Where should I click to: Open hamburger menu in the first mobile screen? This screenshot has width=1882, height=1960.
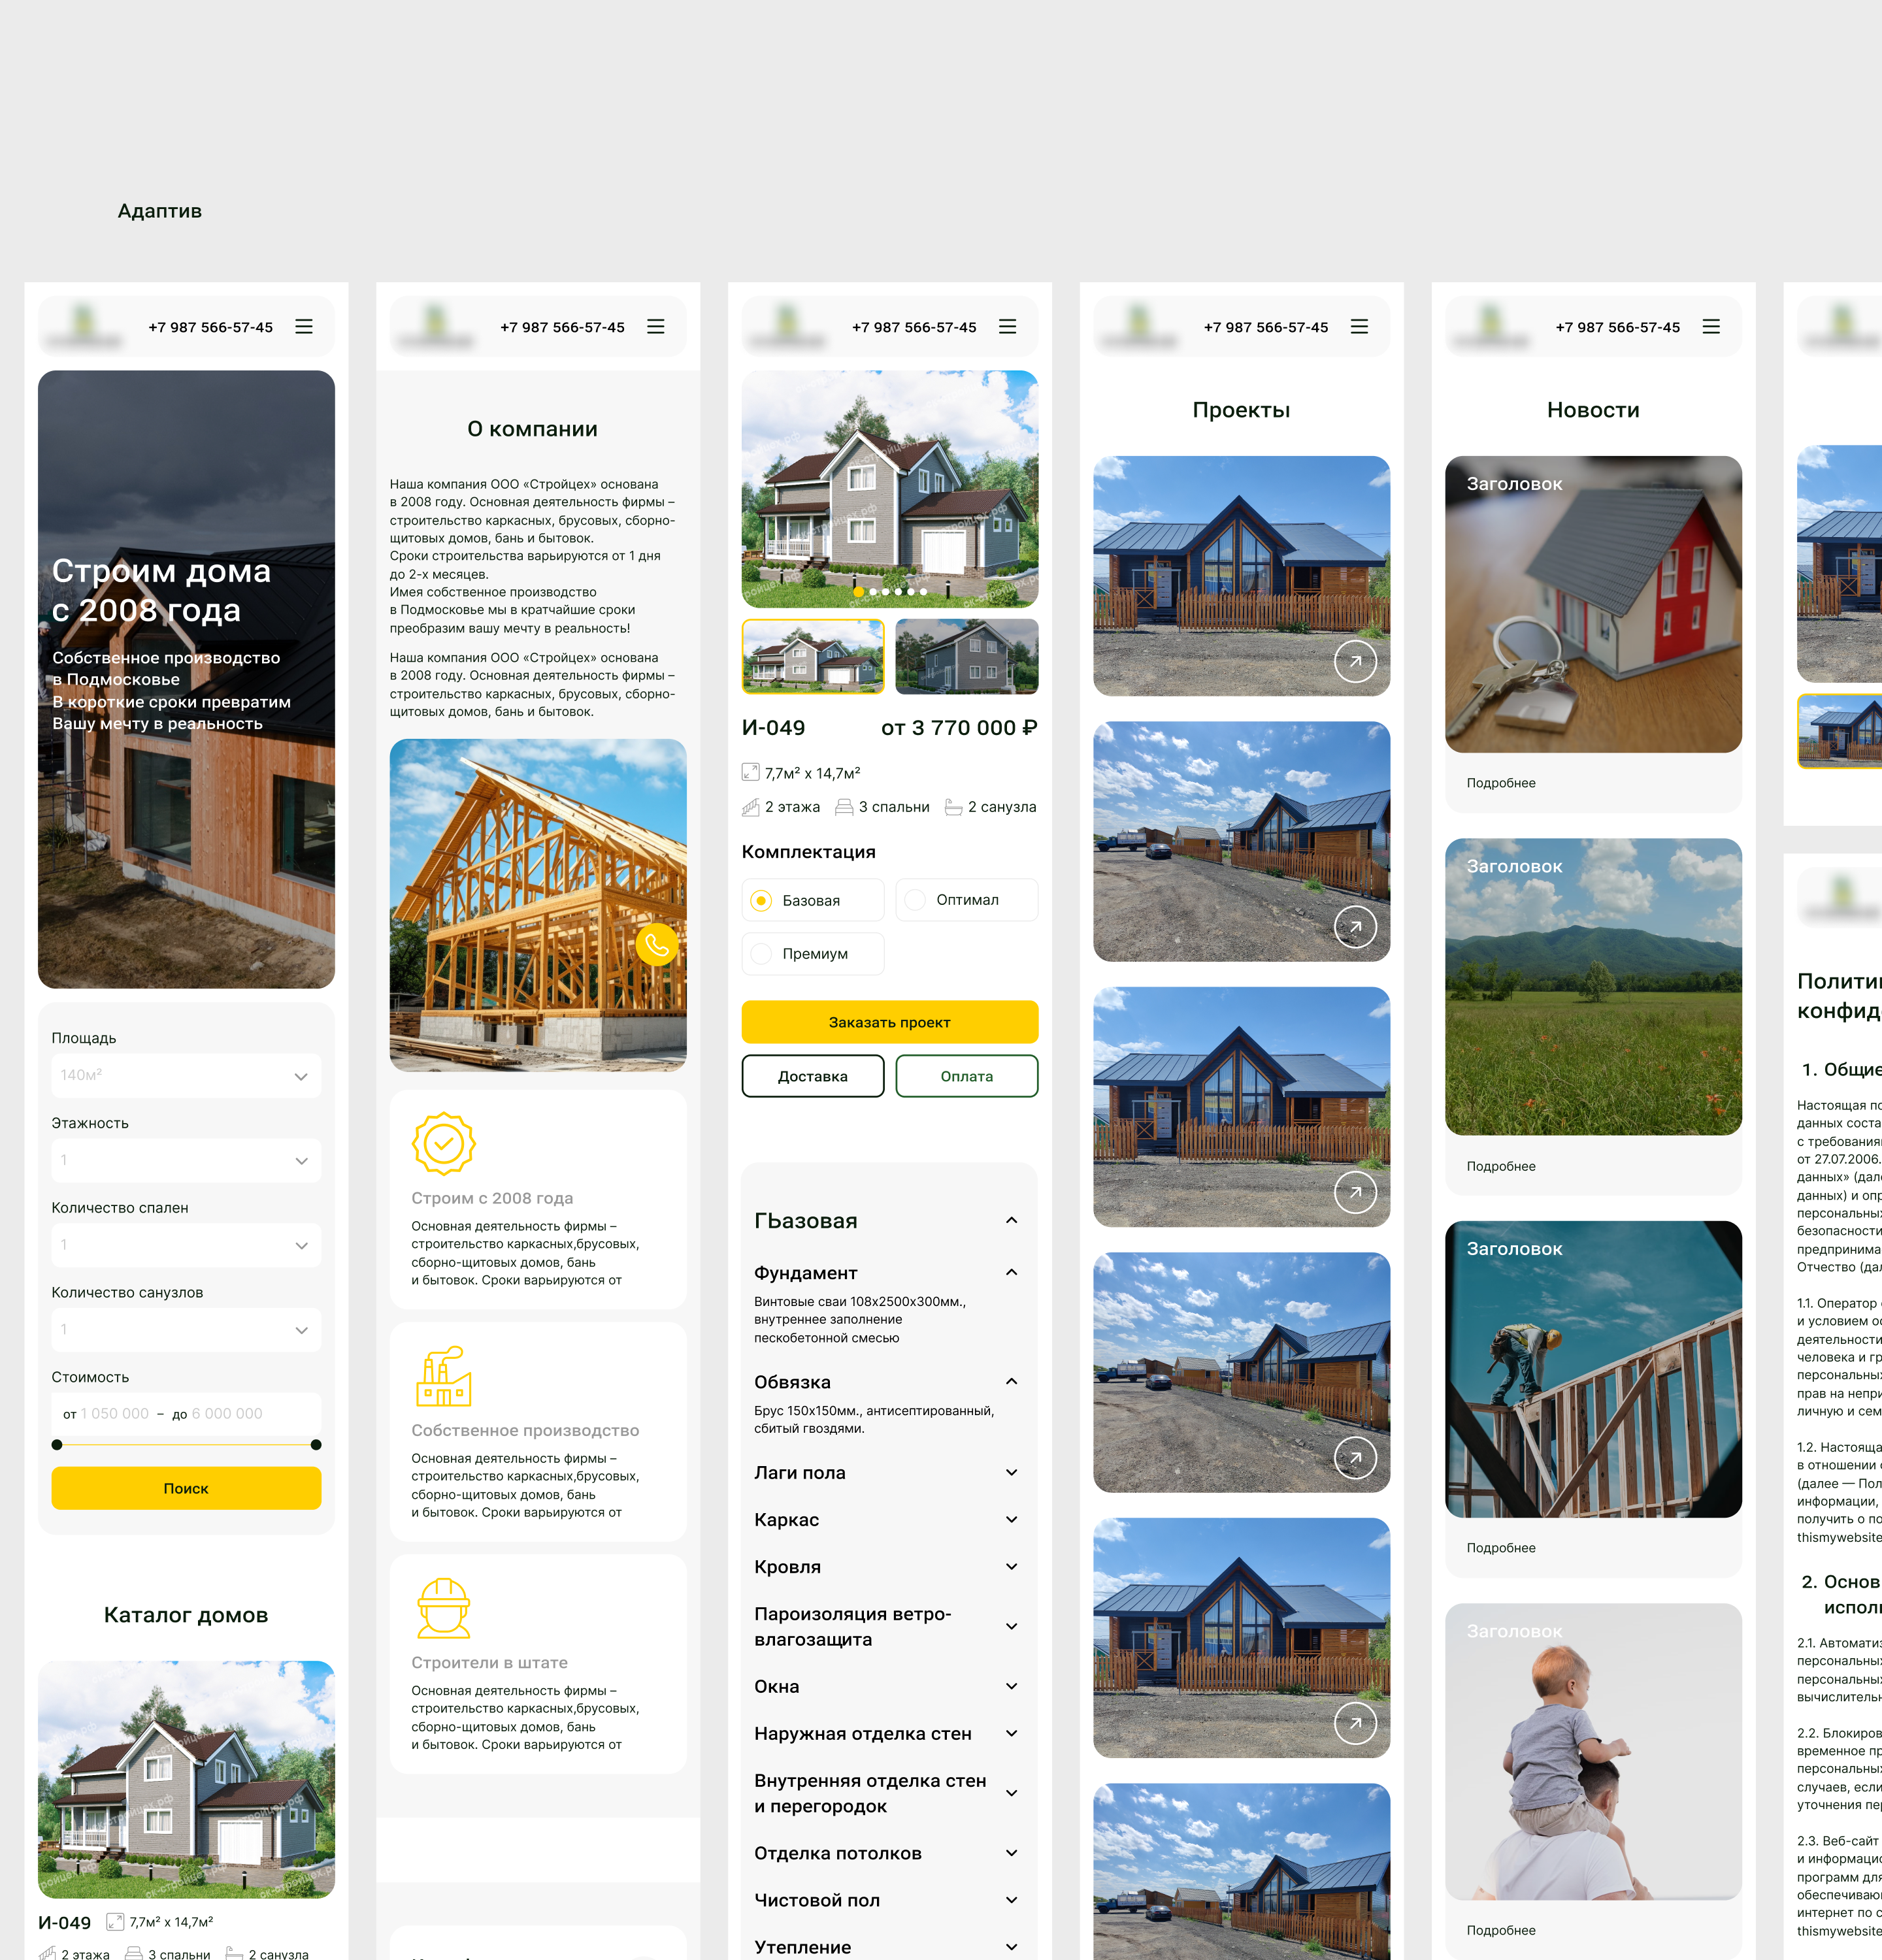304,327
